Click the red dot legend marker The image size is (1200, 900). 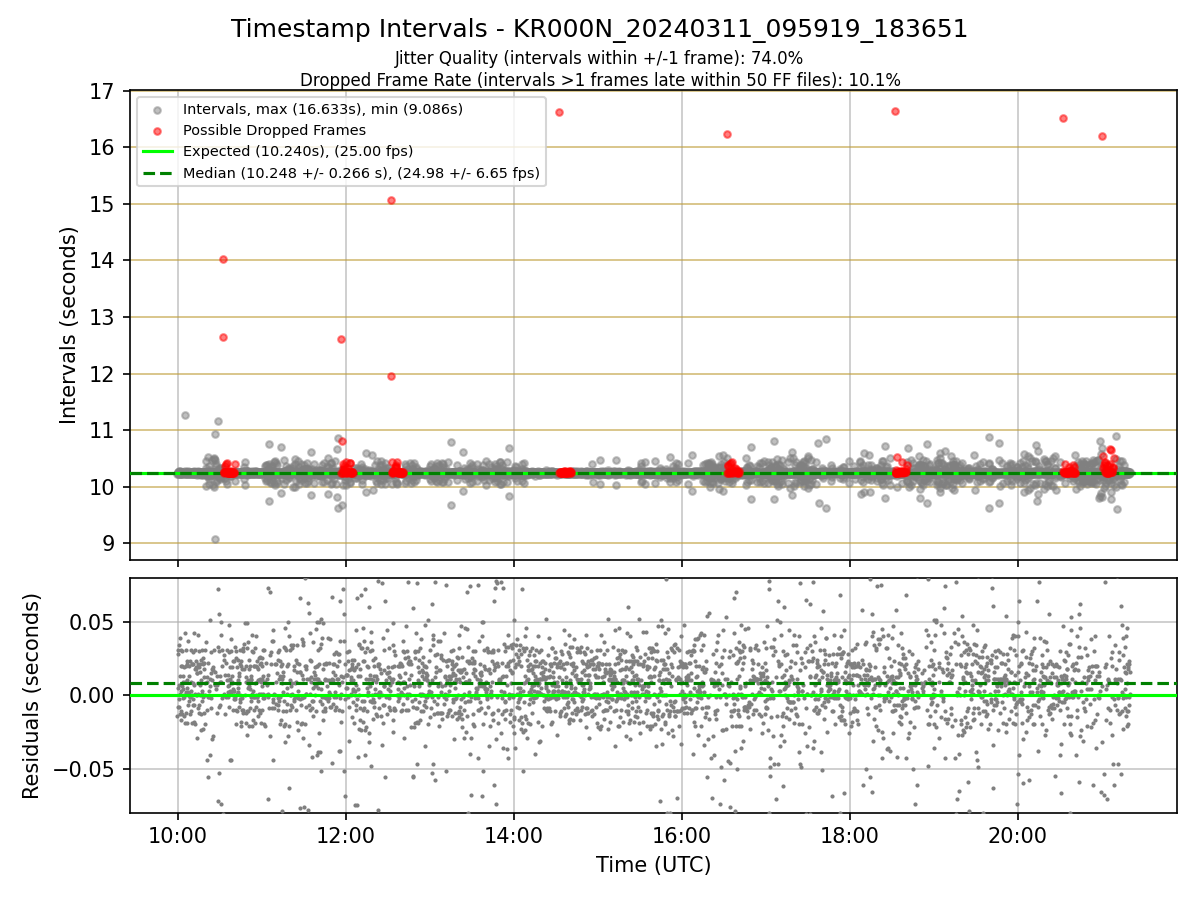(157, 130)
